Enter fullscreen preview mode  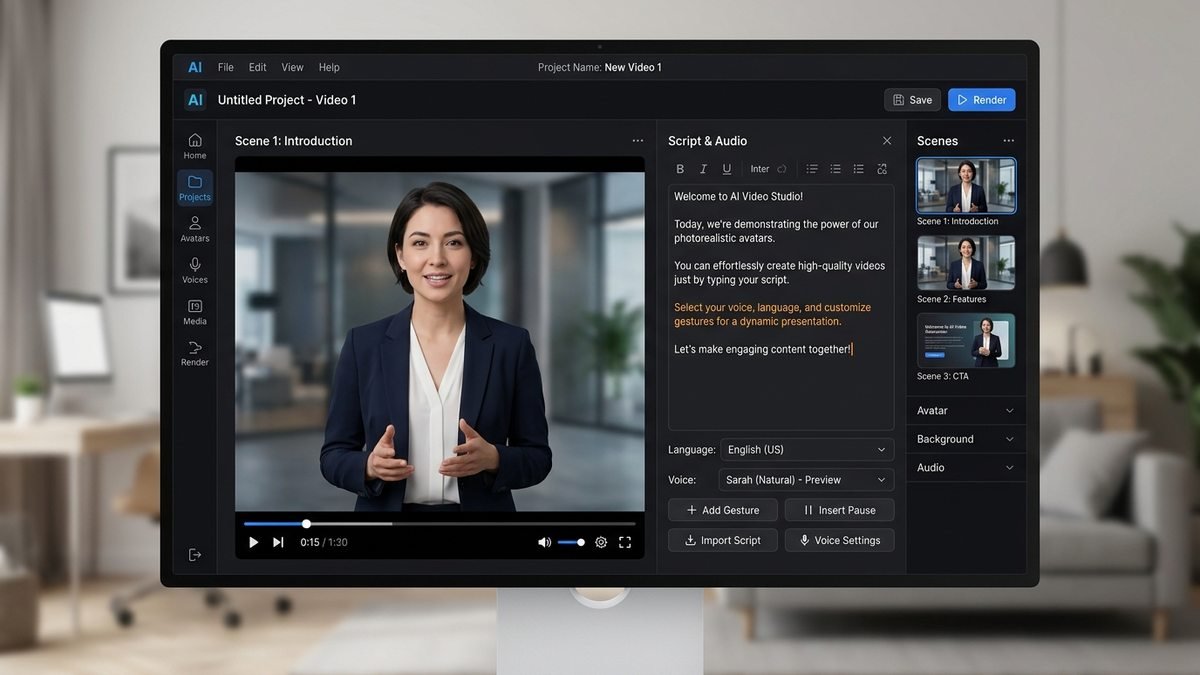[x=625, y=542]
